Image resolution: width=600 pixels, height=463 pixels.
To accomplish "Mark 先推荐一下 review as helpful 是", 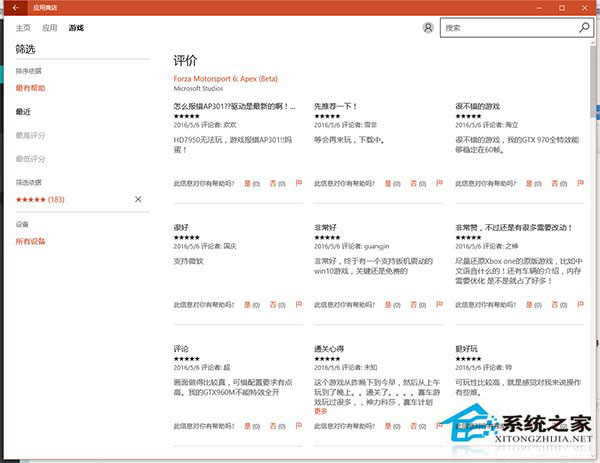I will click(x=392, y=184).
